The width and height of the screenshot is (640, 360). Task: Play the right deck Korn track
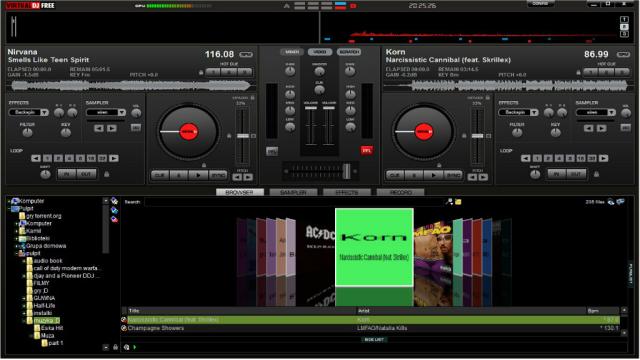433,175
